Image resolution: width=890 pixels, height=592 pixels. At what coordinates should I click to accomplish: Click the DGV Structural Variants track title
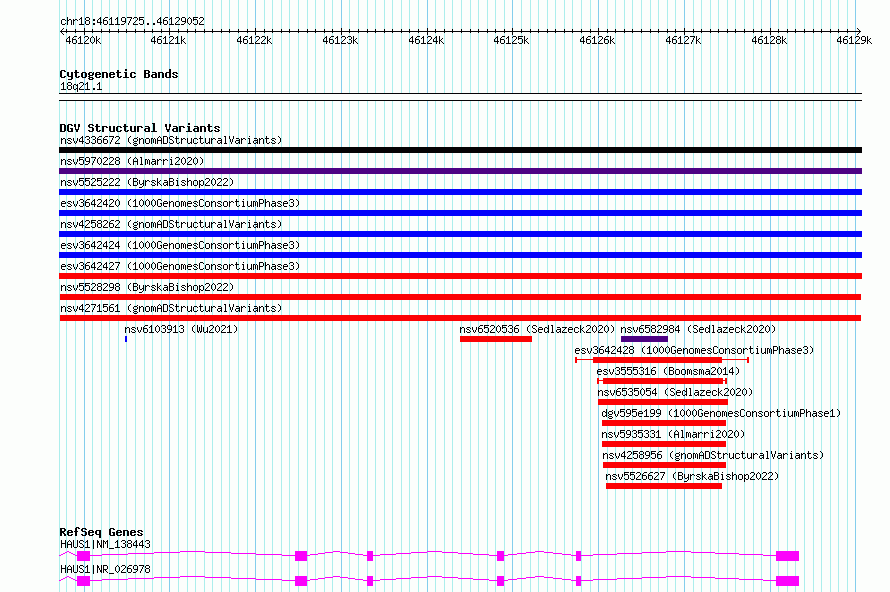(140, 128)
